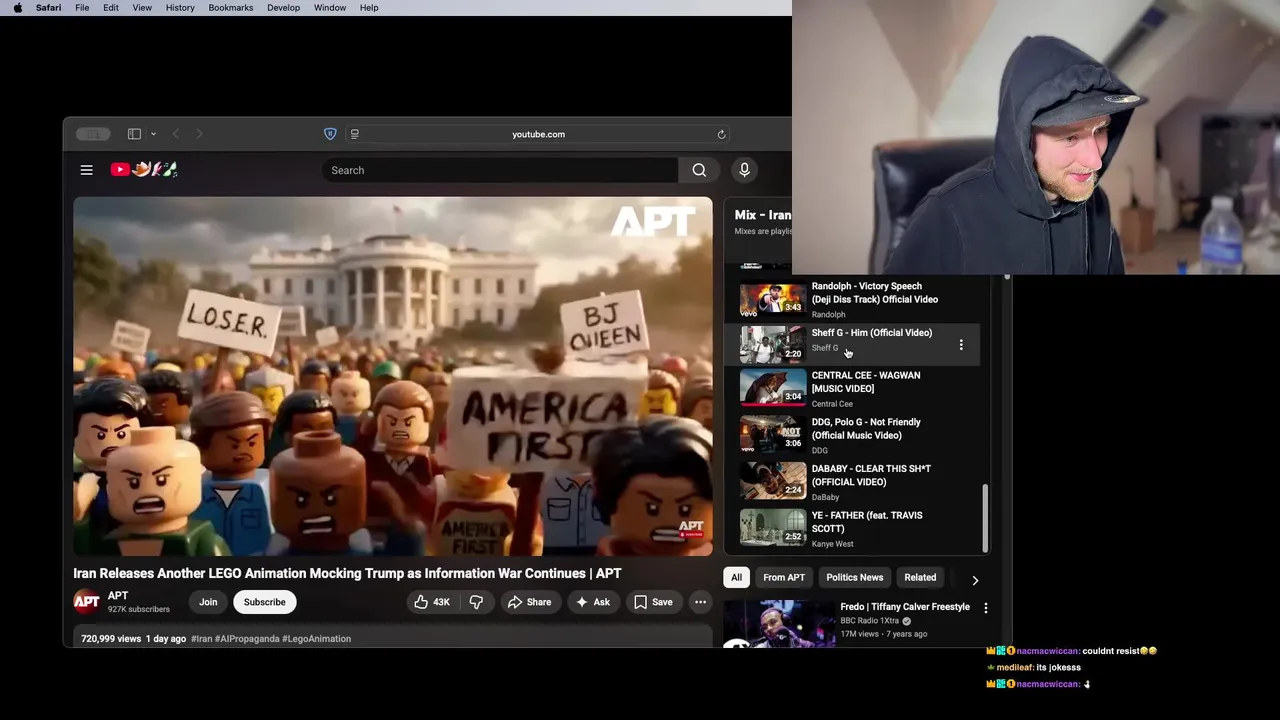Save the video to a playlist
This screenshot has height=720, width=1280.
click(x=653, y=602)
